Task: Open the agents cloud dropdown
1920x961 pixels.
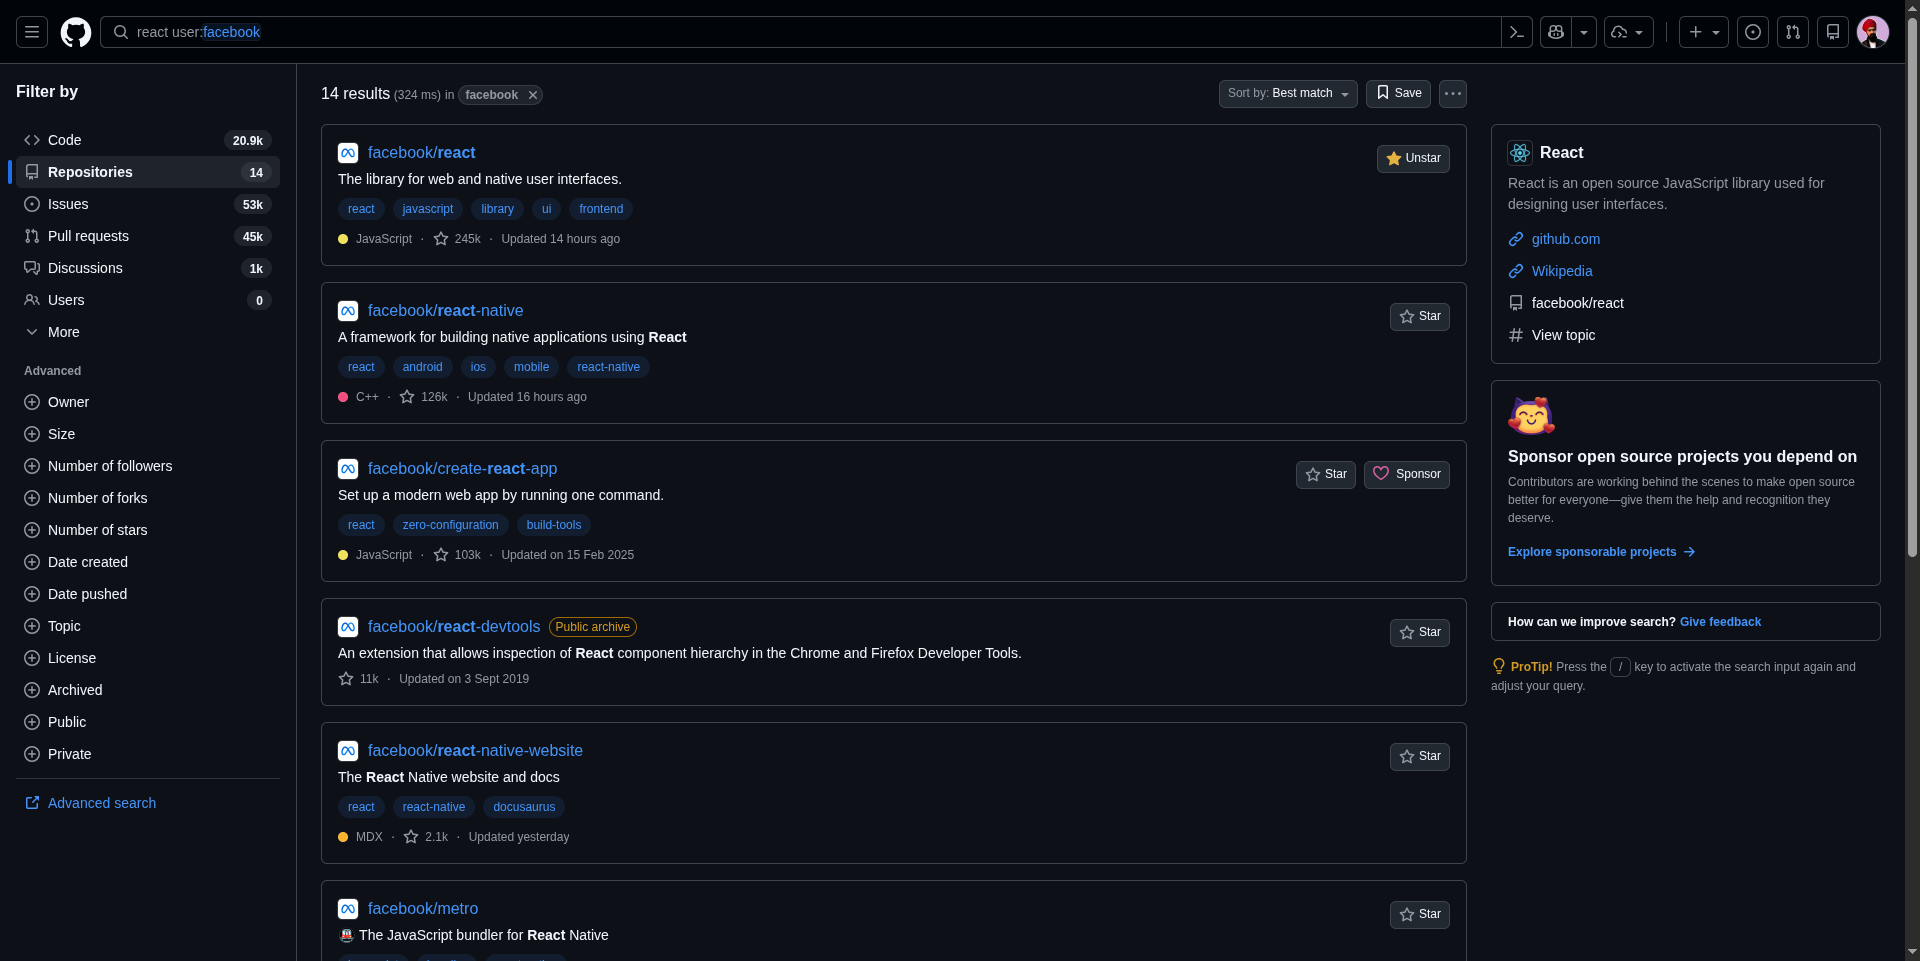Action: (x=1629, y=32)
